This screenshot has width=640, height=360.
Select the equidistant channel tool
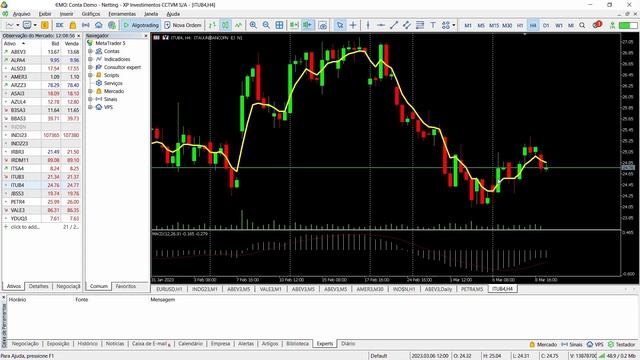point(407,25)
